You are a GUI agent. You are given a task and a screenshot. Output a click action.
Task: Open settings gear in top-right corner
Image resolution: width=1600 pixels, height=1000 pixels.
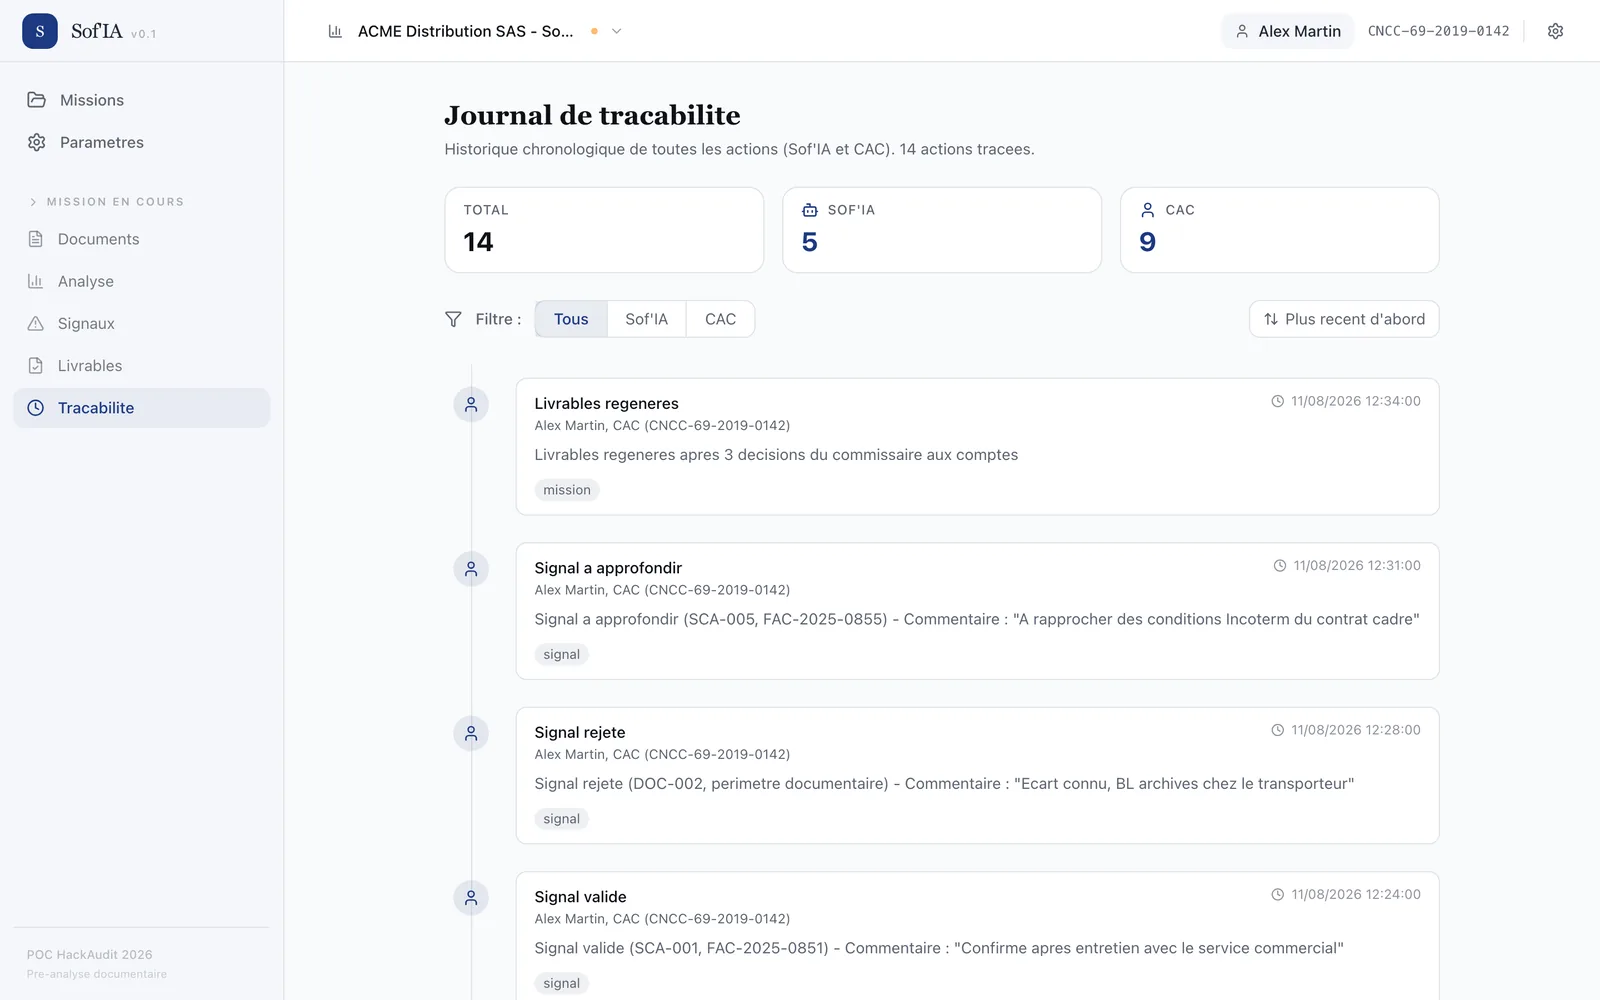point(1555,31)
